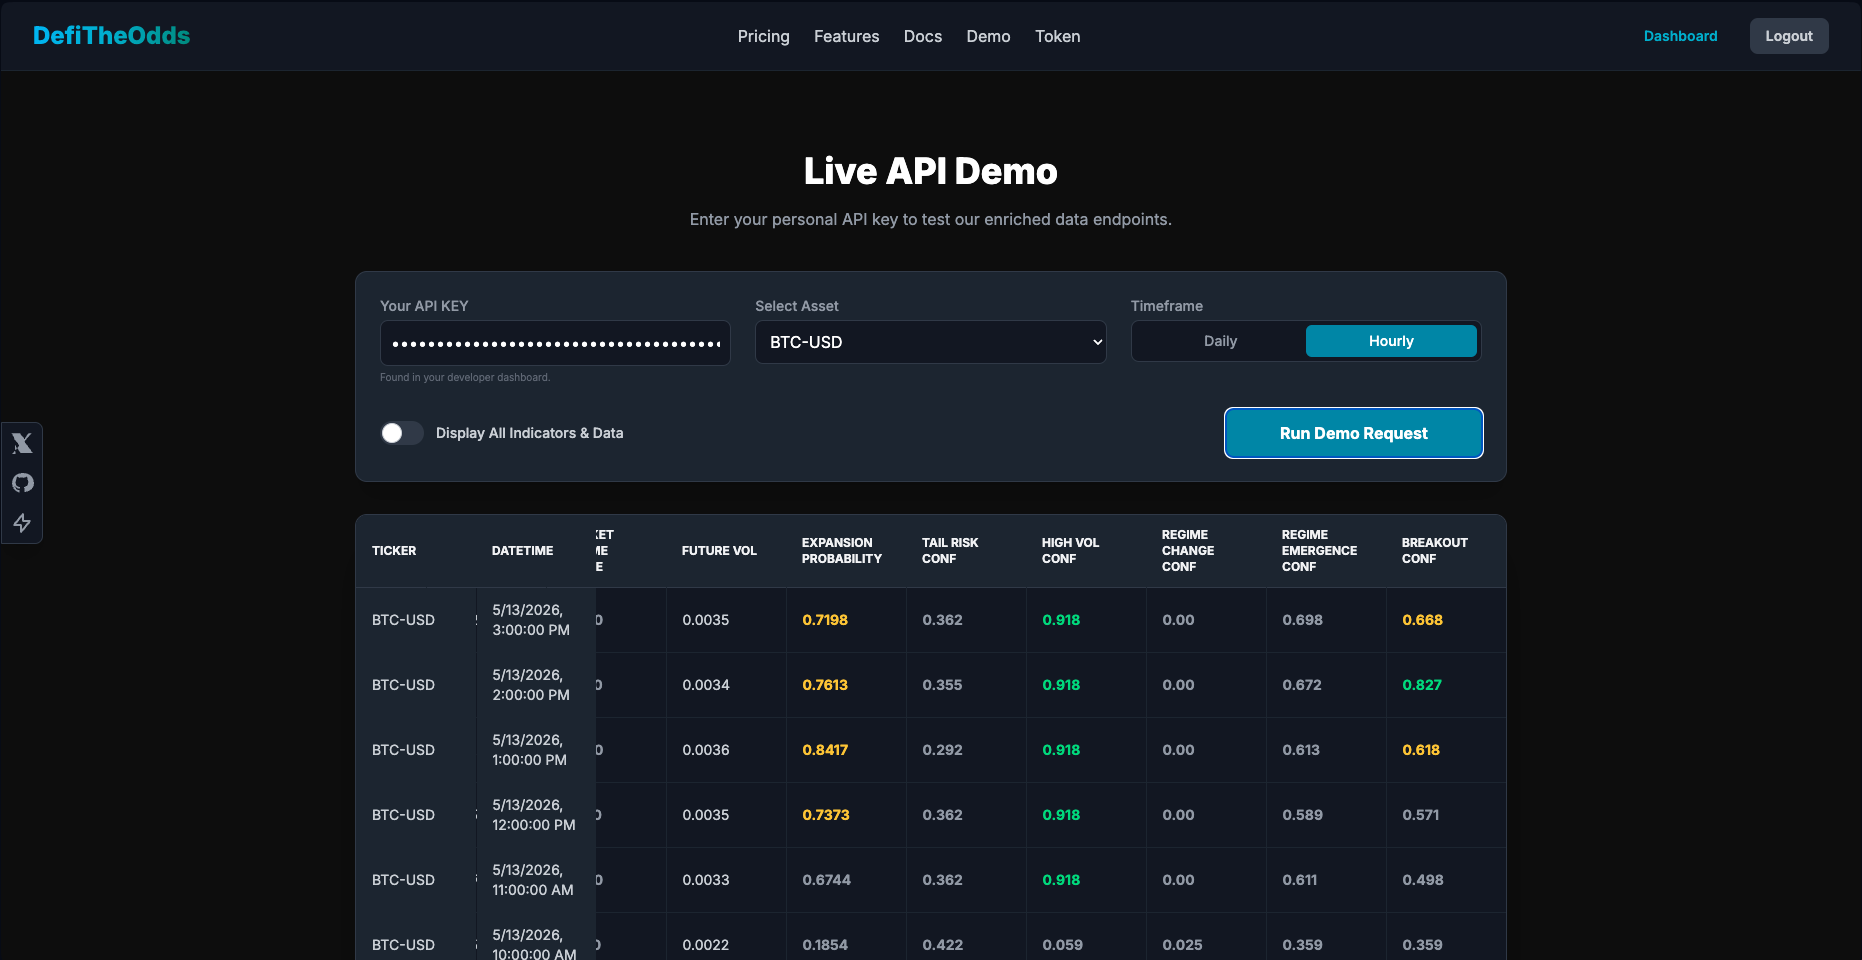Click expansion probability value 0.7198
The width and height of the screenshot is (1862, 960).
pos(825,620)
